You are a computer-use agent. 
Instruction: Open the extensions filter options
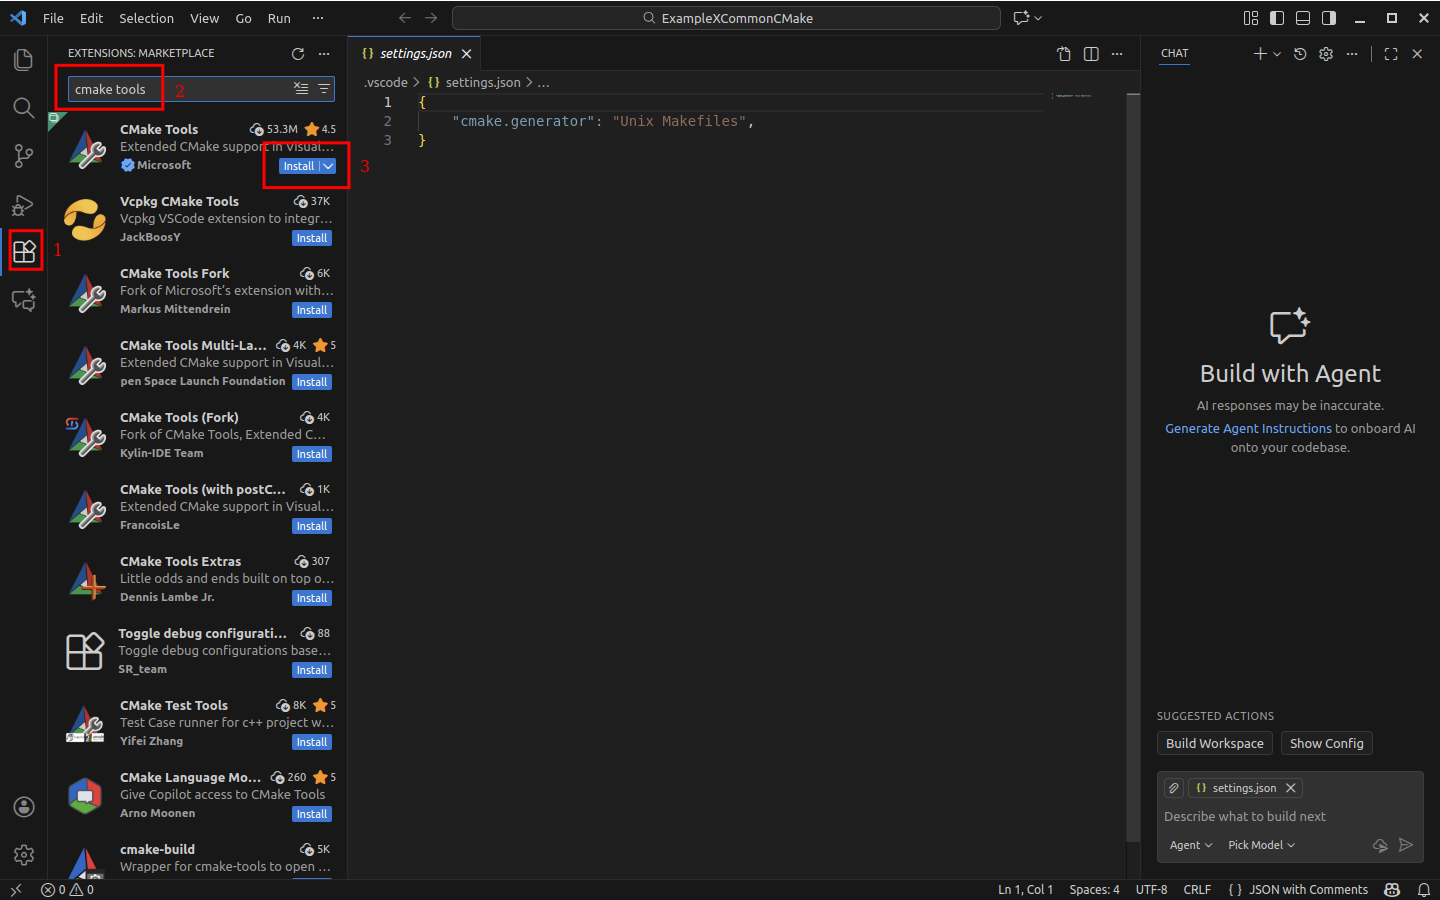click(x=324, y=89)
